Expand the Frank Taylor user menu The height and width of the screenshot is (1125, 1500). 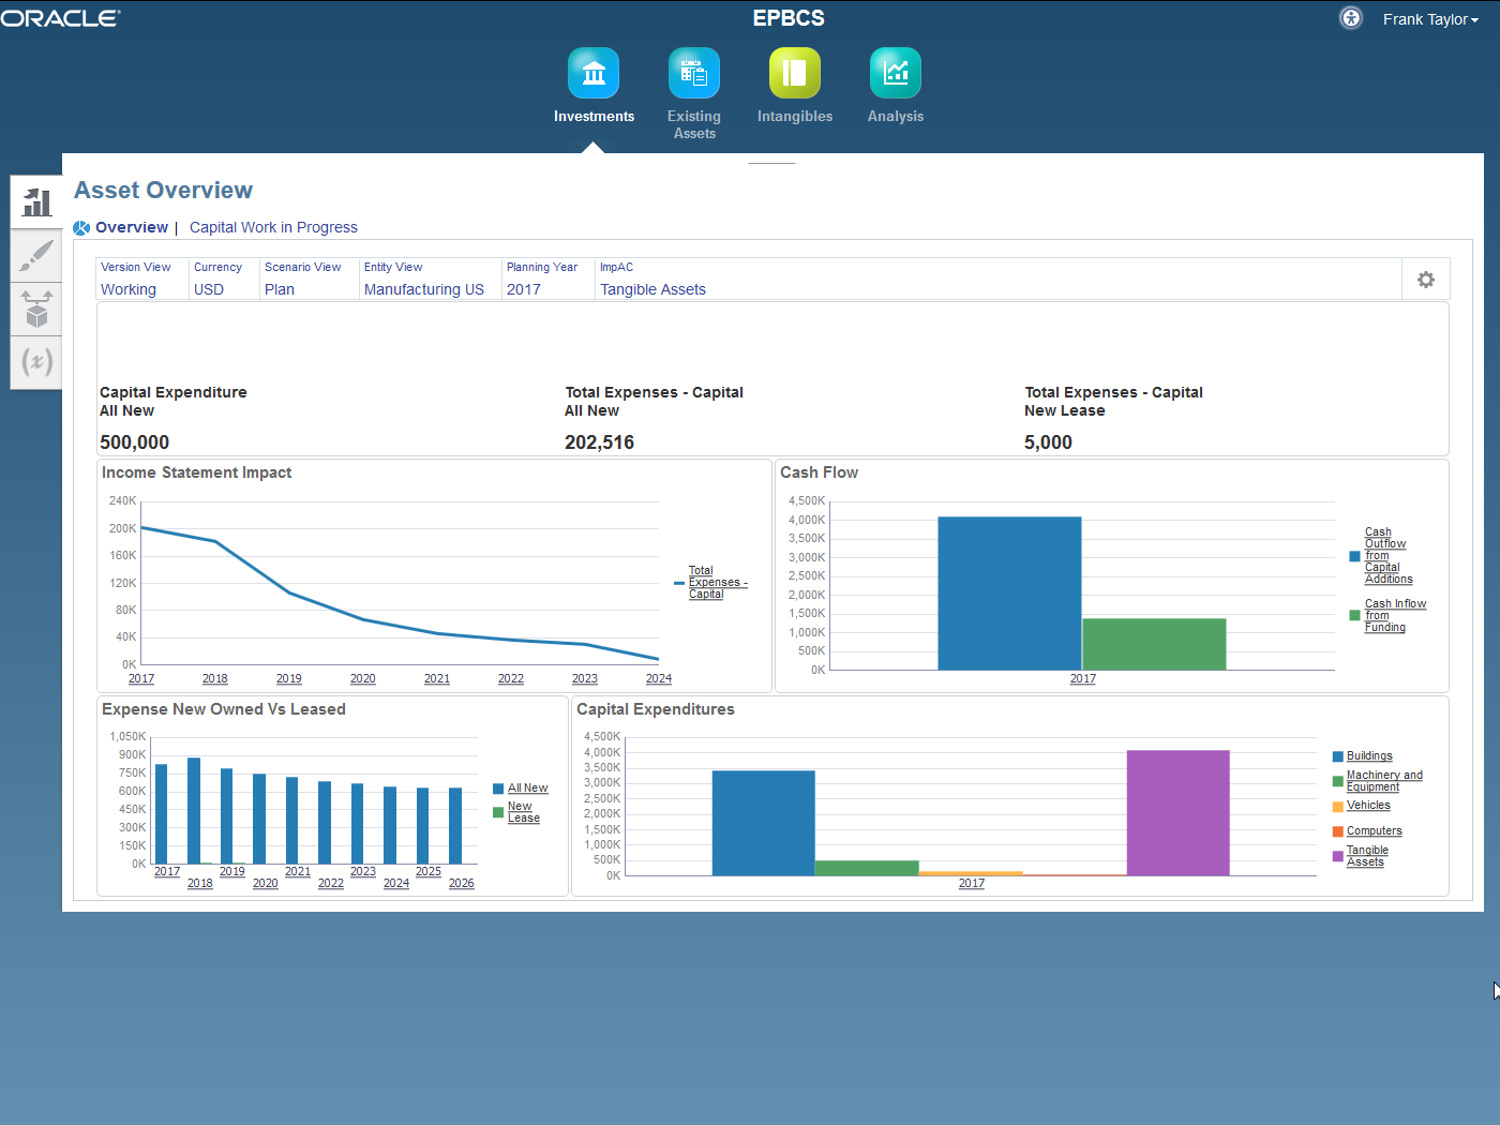pyautogui.click(x=1430, y=19)
